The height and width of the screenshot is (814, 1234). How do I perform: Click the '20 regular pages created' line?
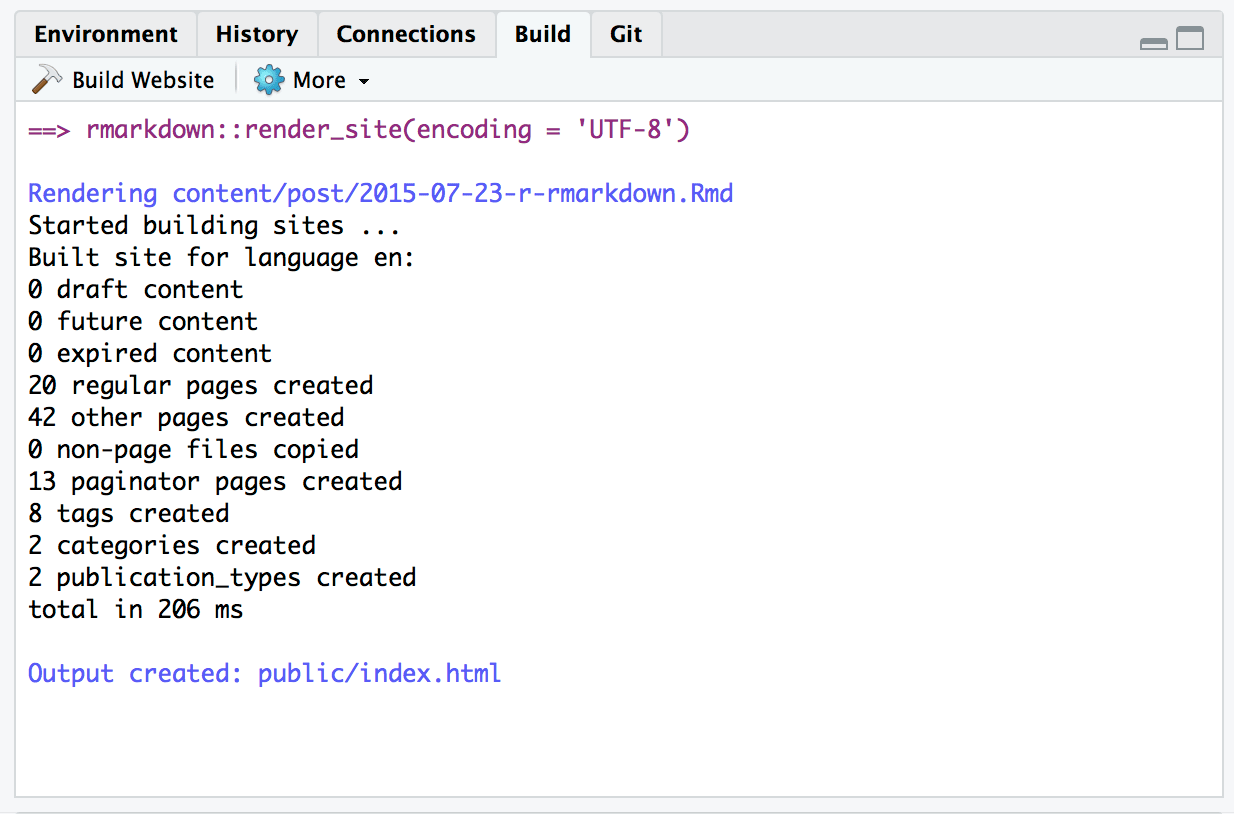(x=201, y=385)
